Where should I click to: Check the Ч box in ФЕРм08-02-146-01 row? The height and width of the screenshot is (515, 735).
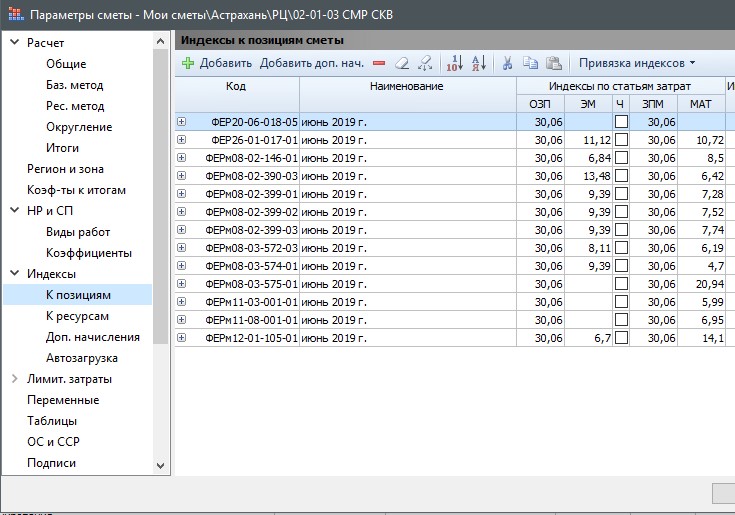[621, 158]
